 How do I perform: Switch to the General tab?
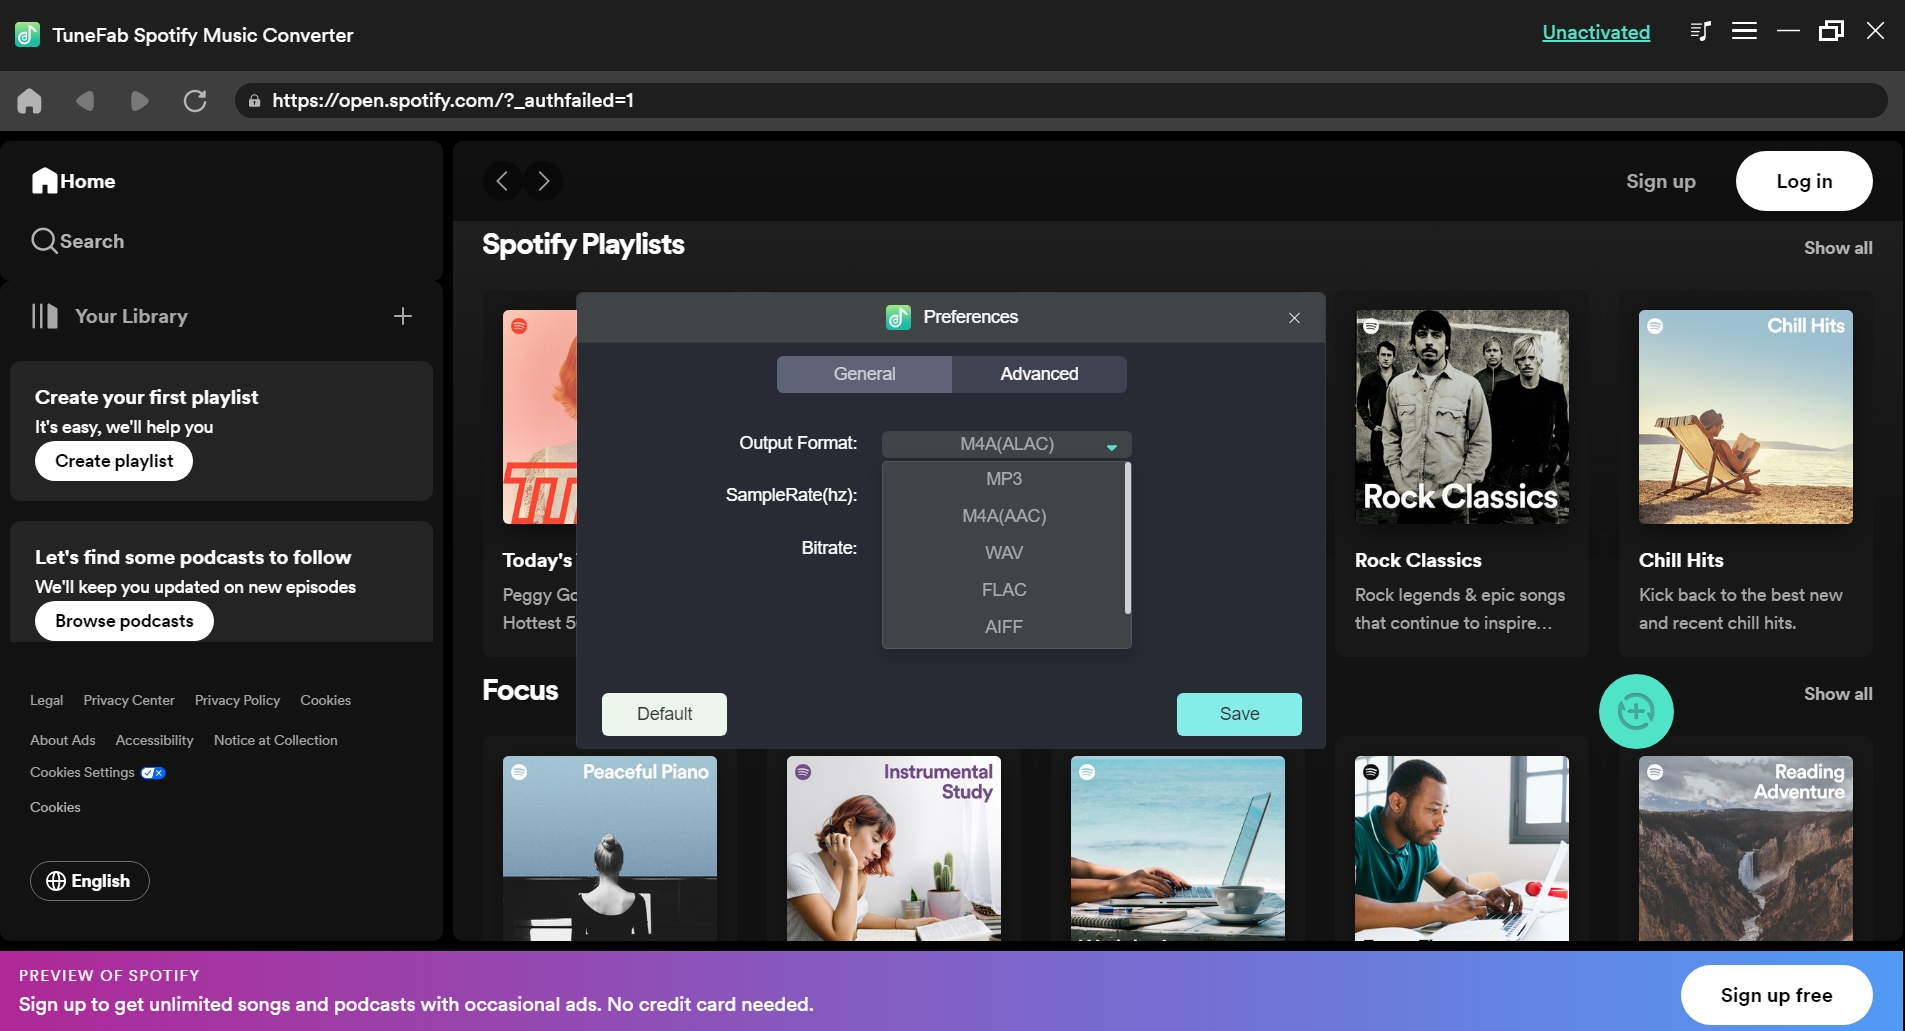point(864,374)
